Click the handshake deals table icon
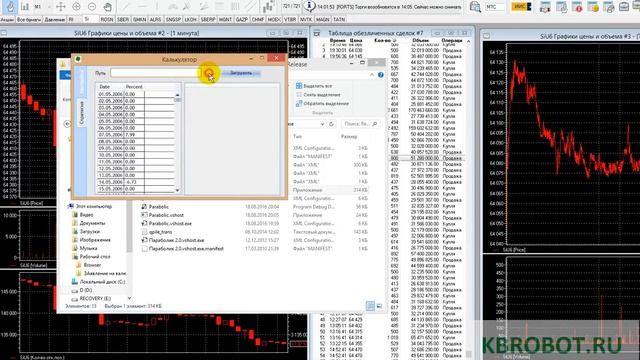The width and height of the screenshot is (640, 360). click(545, 7)
